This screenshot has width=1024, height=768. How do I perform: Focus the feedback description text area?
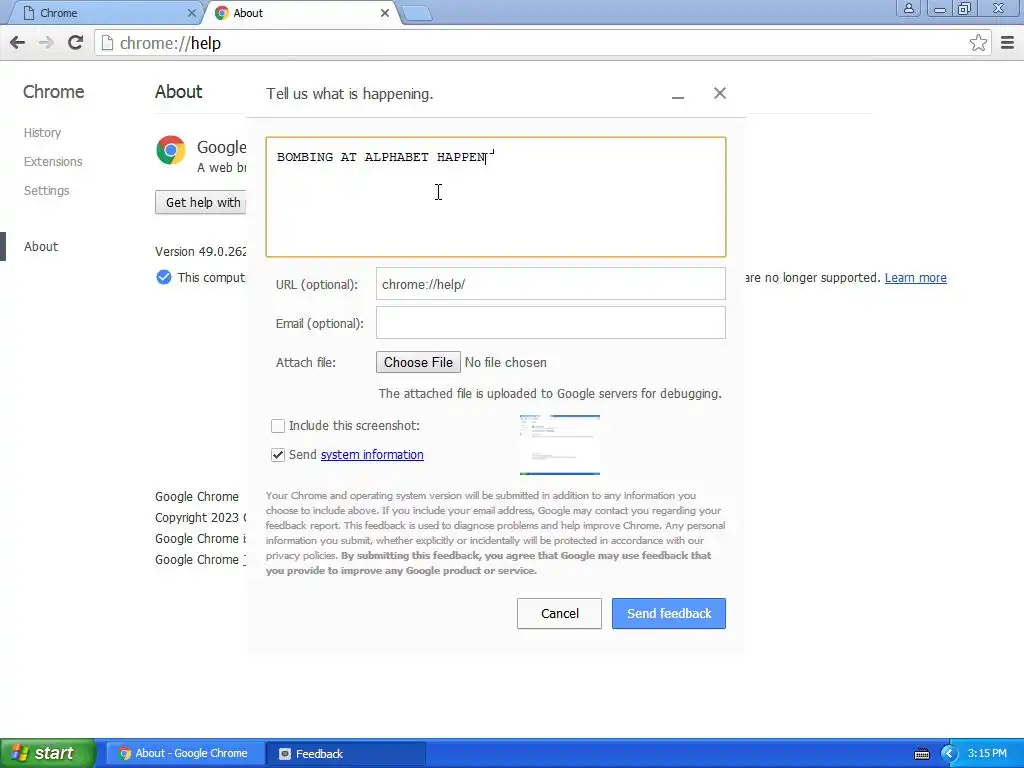pos(496,197)
